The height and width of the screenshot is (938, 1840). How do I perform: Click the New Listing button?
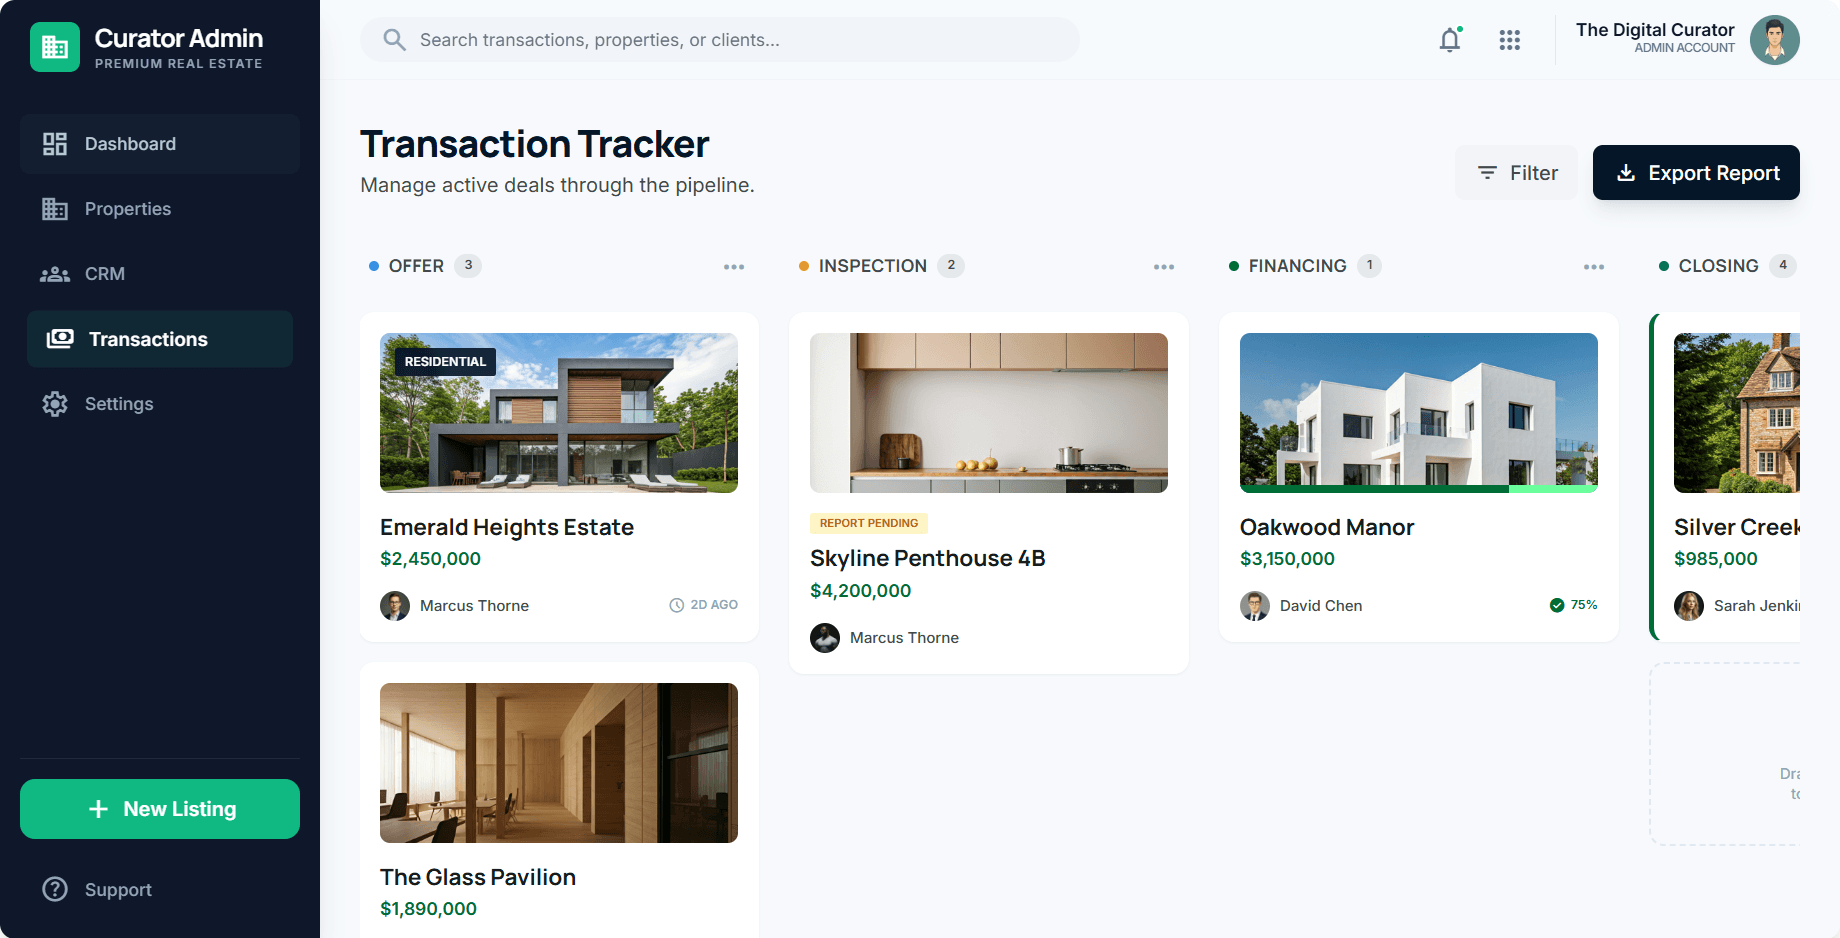tap(159, 808)
